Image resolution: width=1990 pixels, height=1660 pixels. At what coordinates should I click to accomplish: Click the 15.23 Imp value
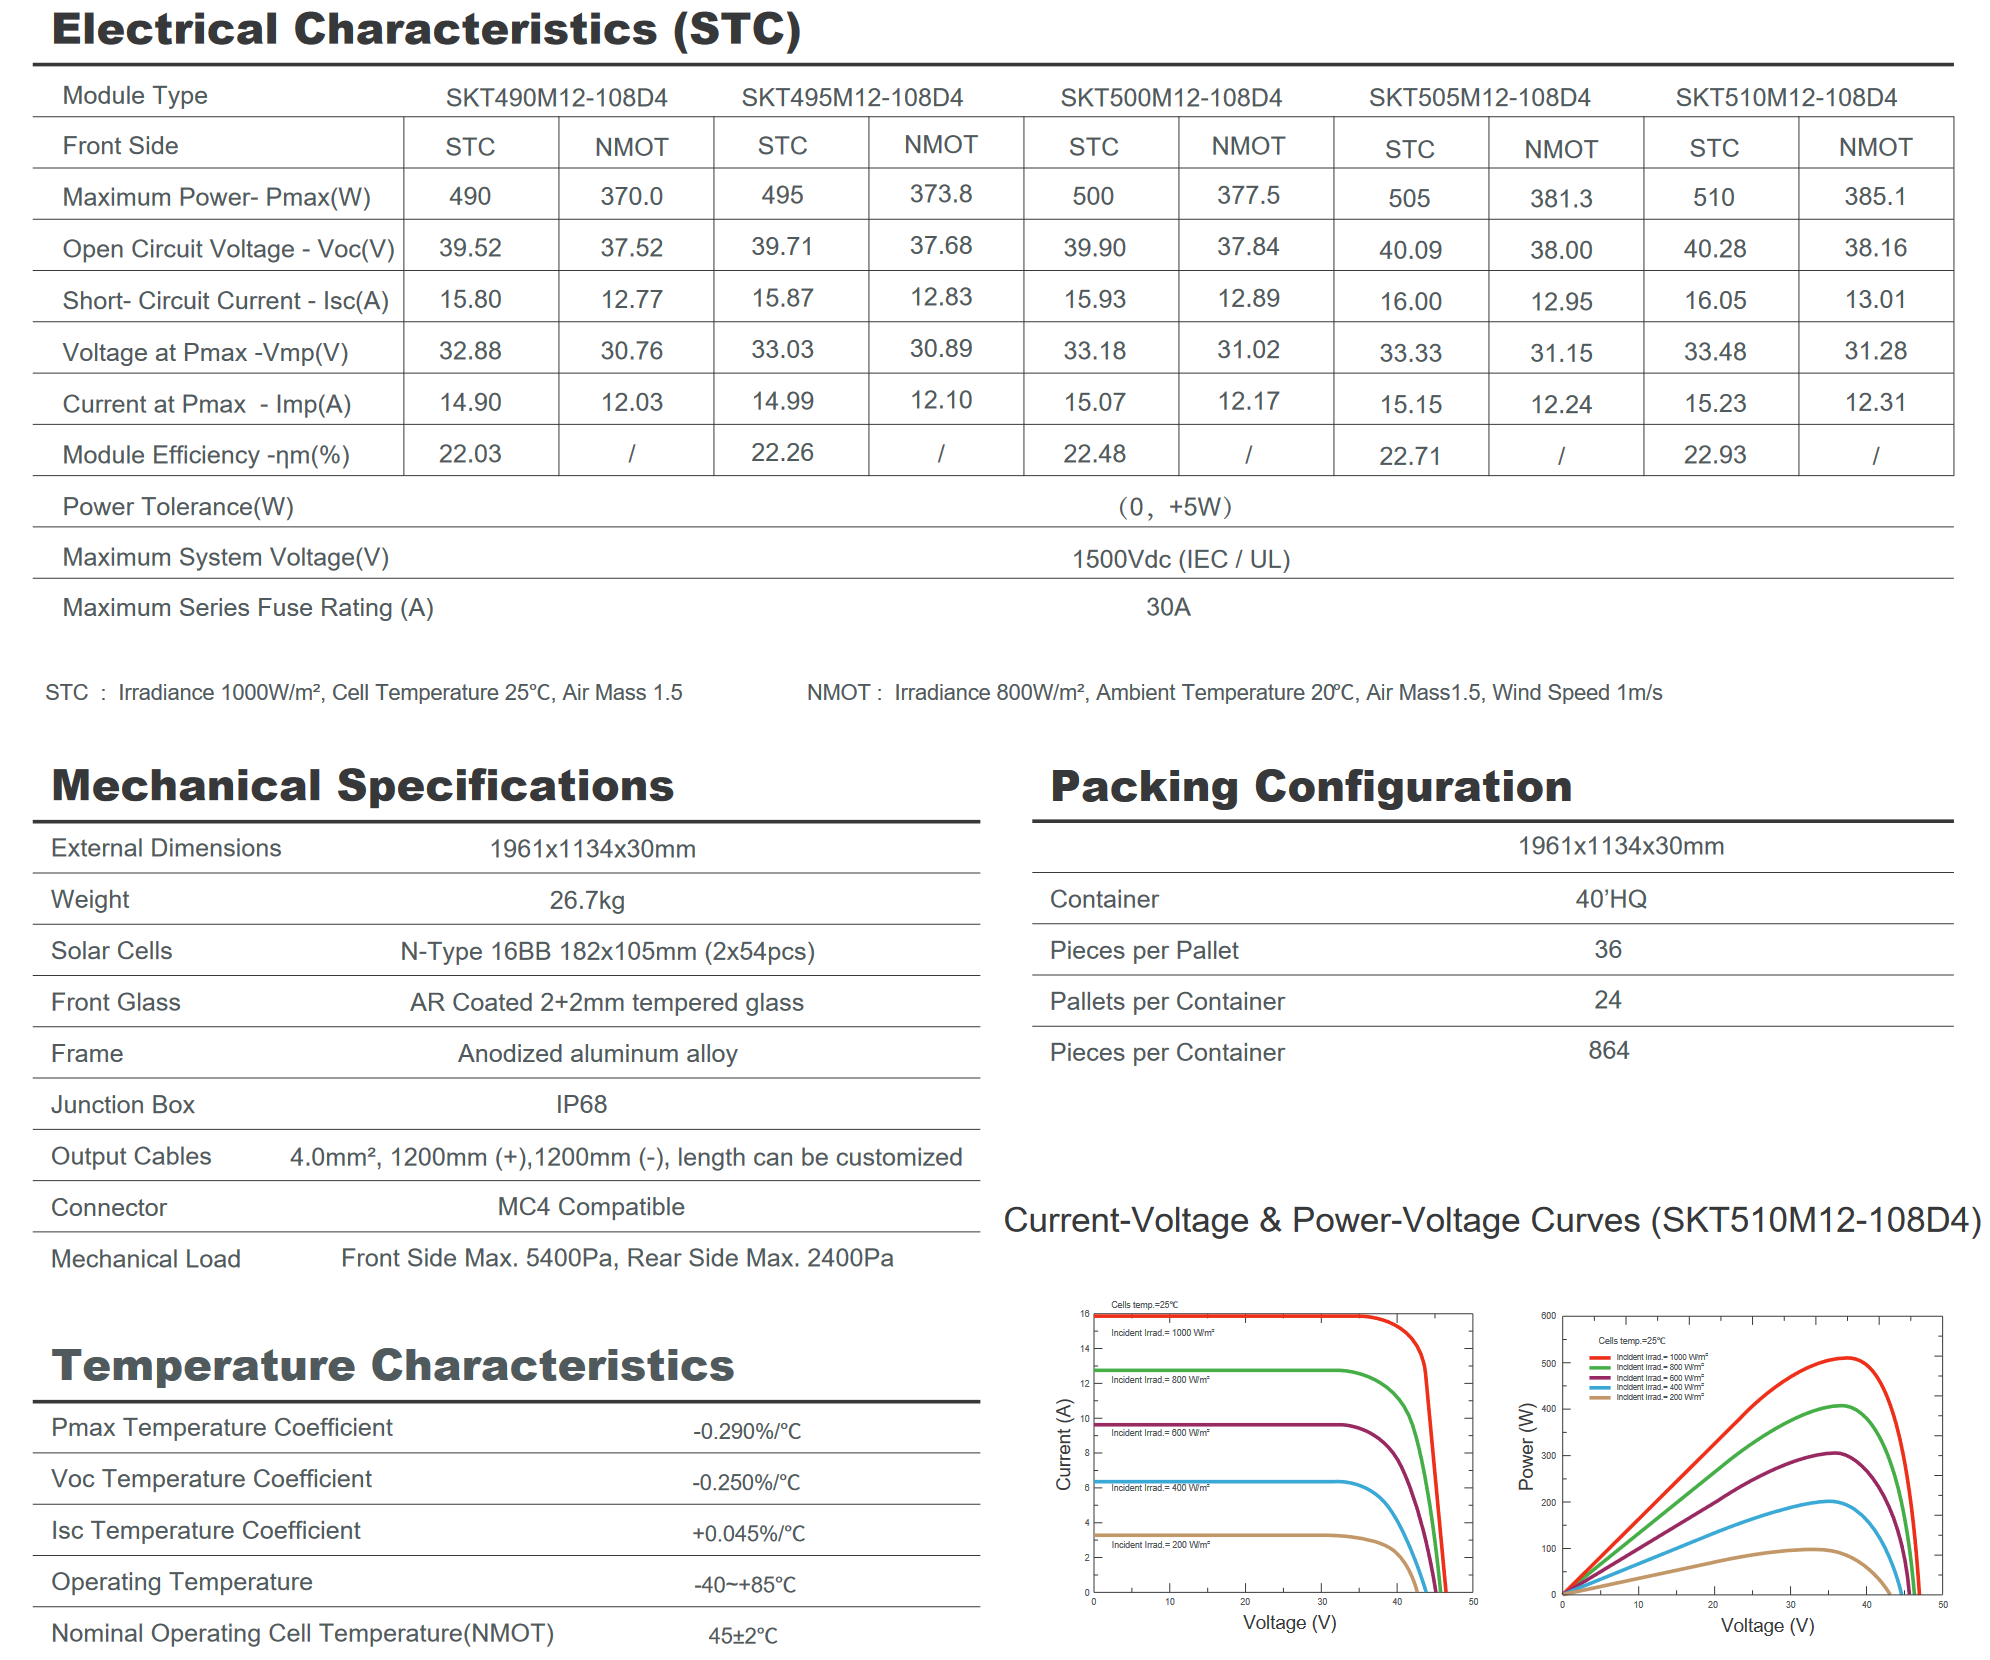click(x=1714, y=403)
